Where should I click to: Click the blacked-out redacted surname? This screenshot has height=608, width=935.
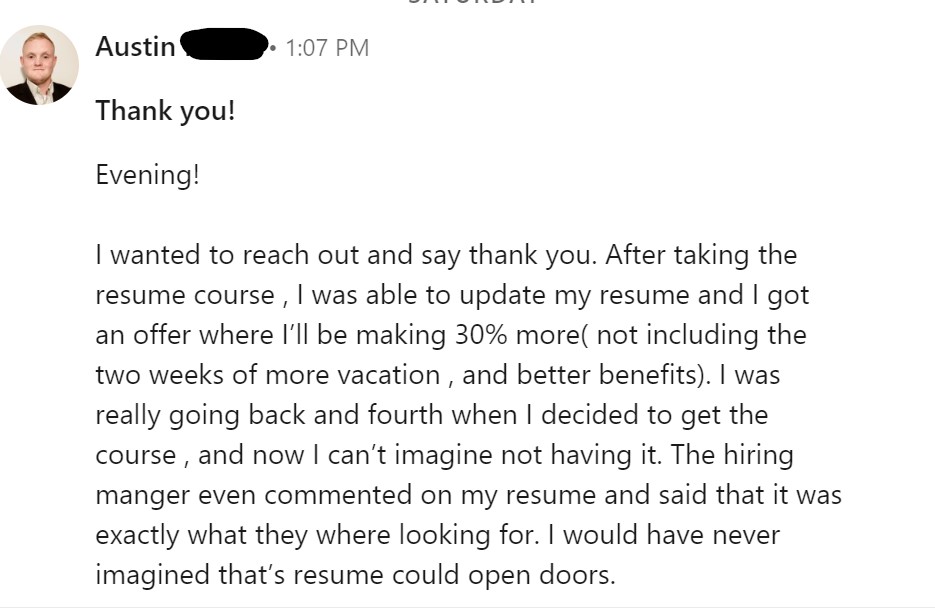click(224, 44)
